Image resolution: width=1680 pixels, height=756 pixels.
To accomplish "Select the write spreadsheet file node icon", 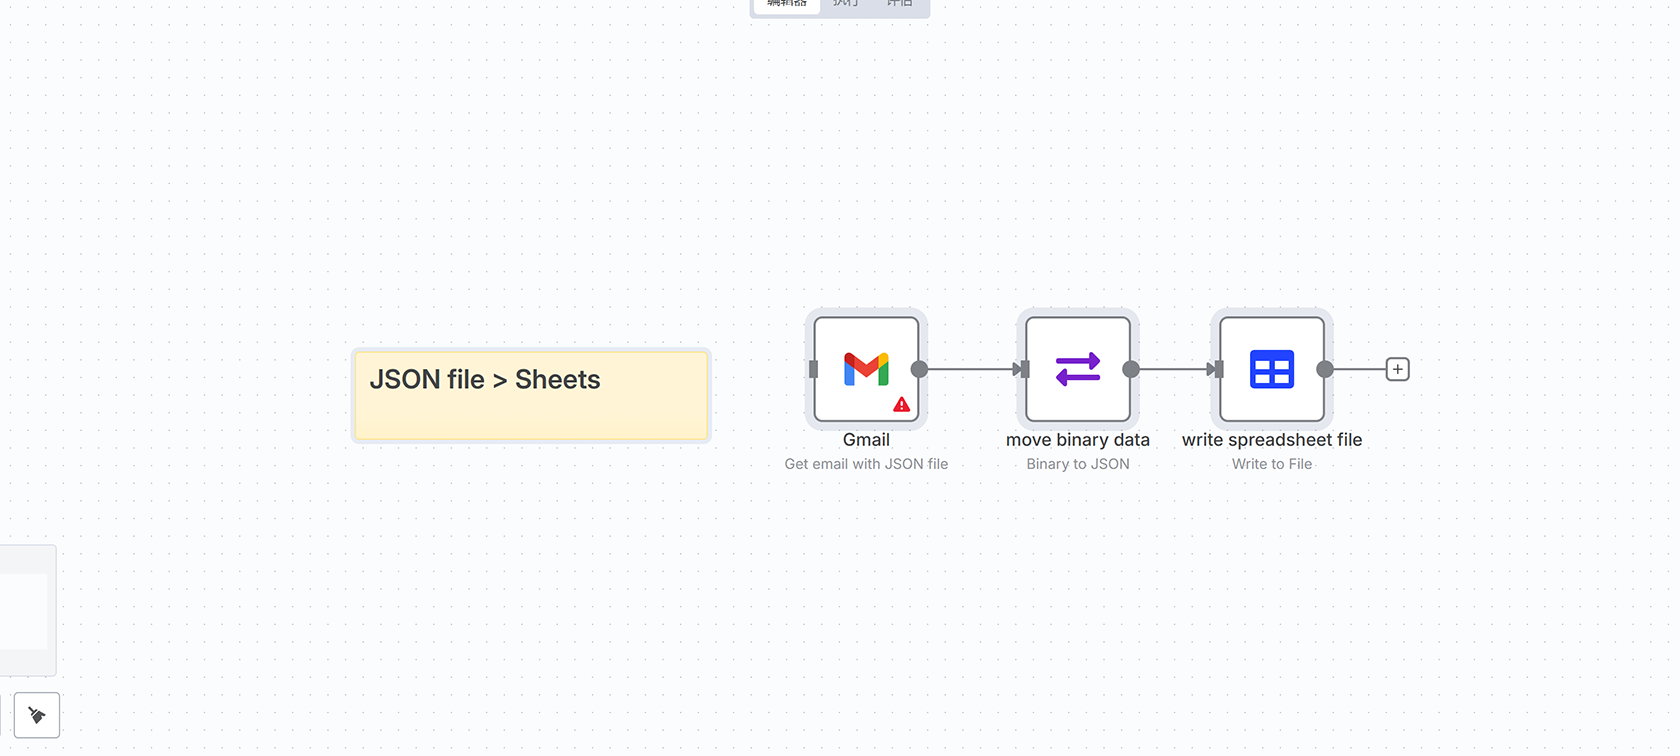I will pyautogui.click(x=1272, y=369).
